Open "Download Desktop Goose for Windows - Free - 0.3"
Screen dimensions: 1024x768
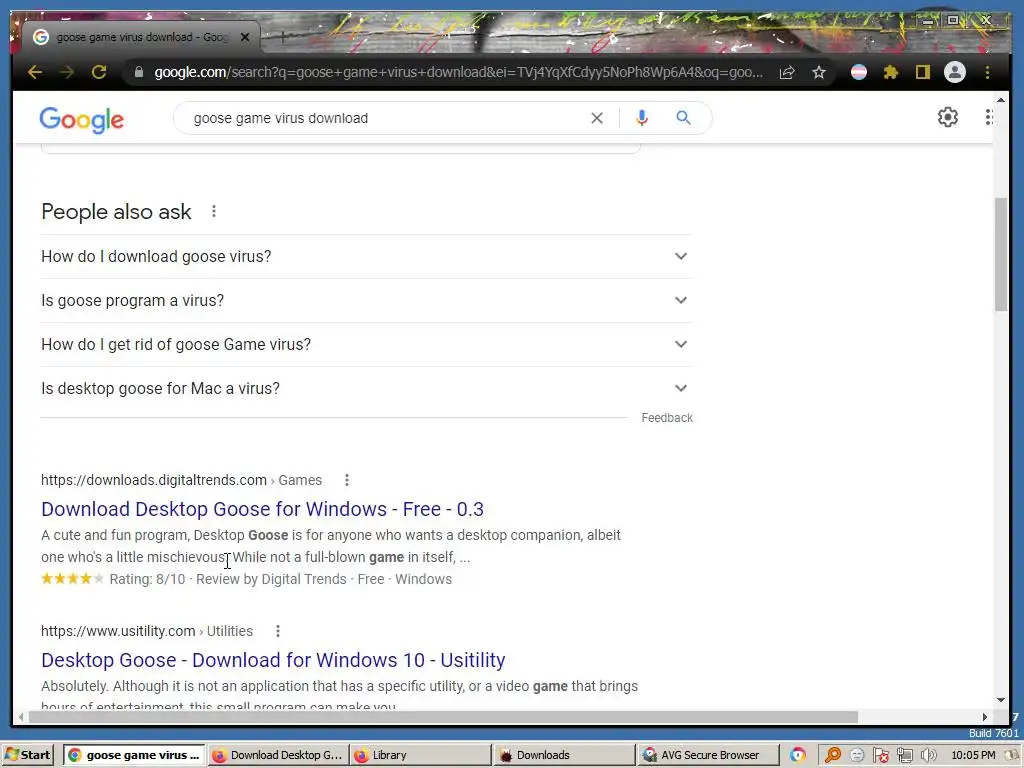263,509
